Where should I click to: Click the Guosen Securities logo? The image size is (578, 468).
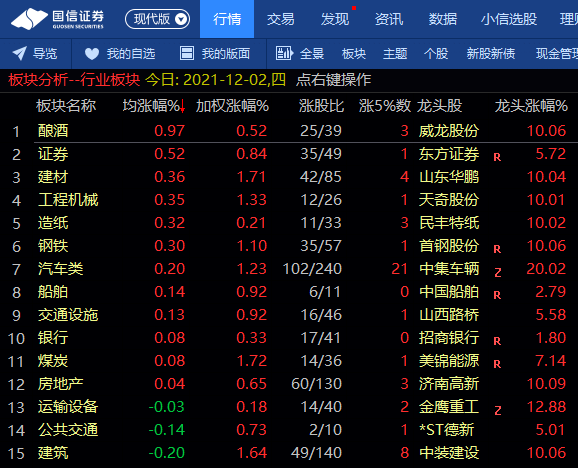tap(58, 19)
